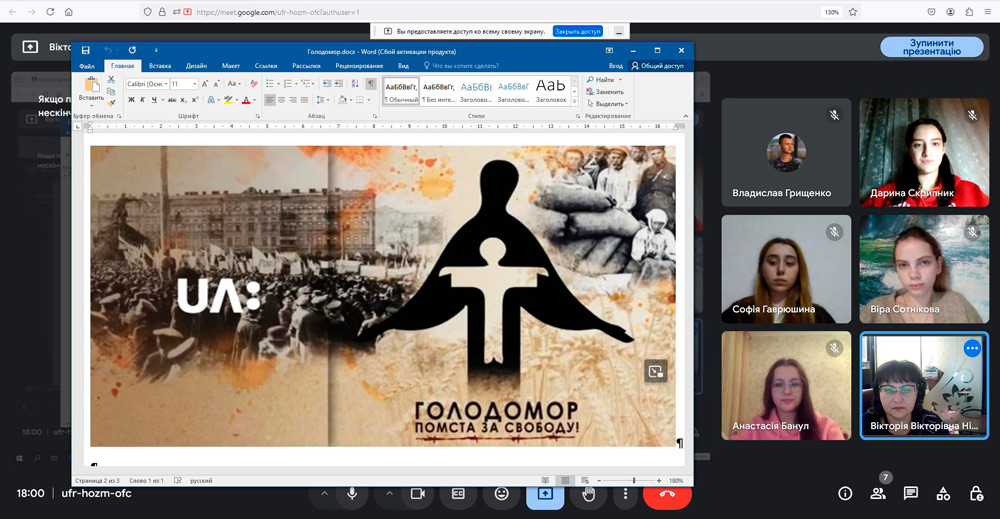Click the Зупинити презентацію button
Screen dimensions: 1000x519
931,47
